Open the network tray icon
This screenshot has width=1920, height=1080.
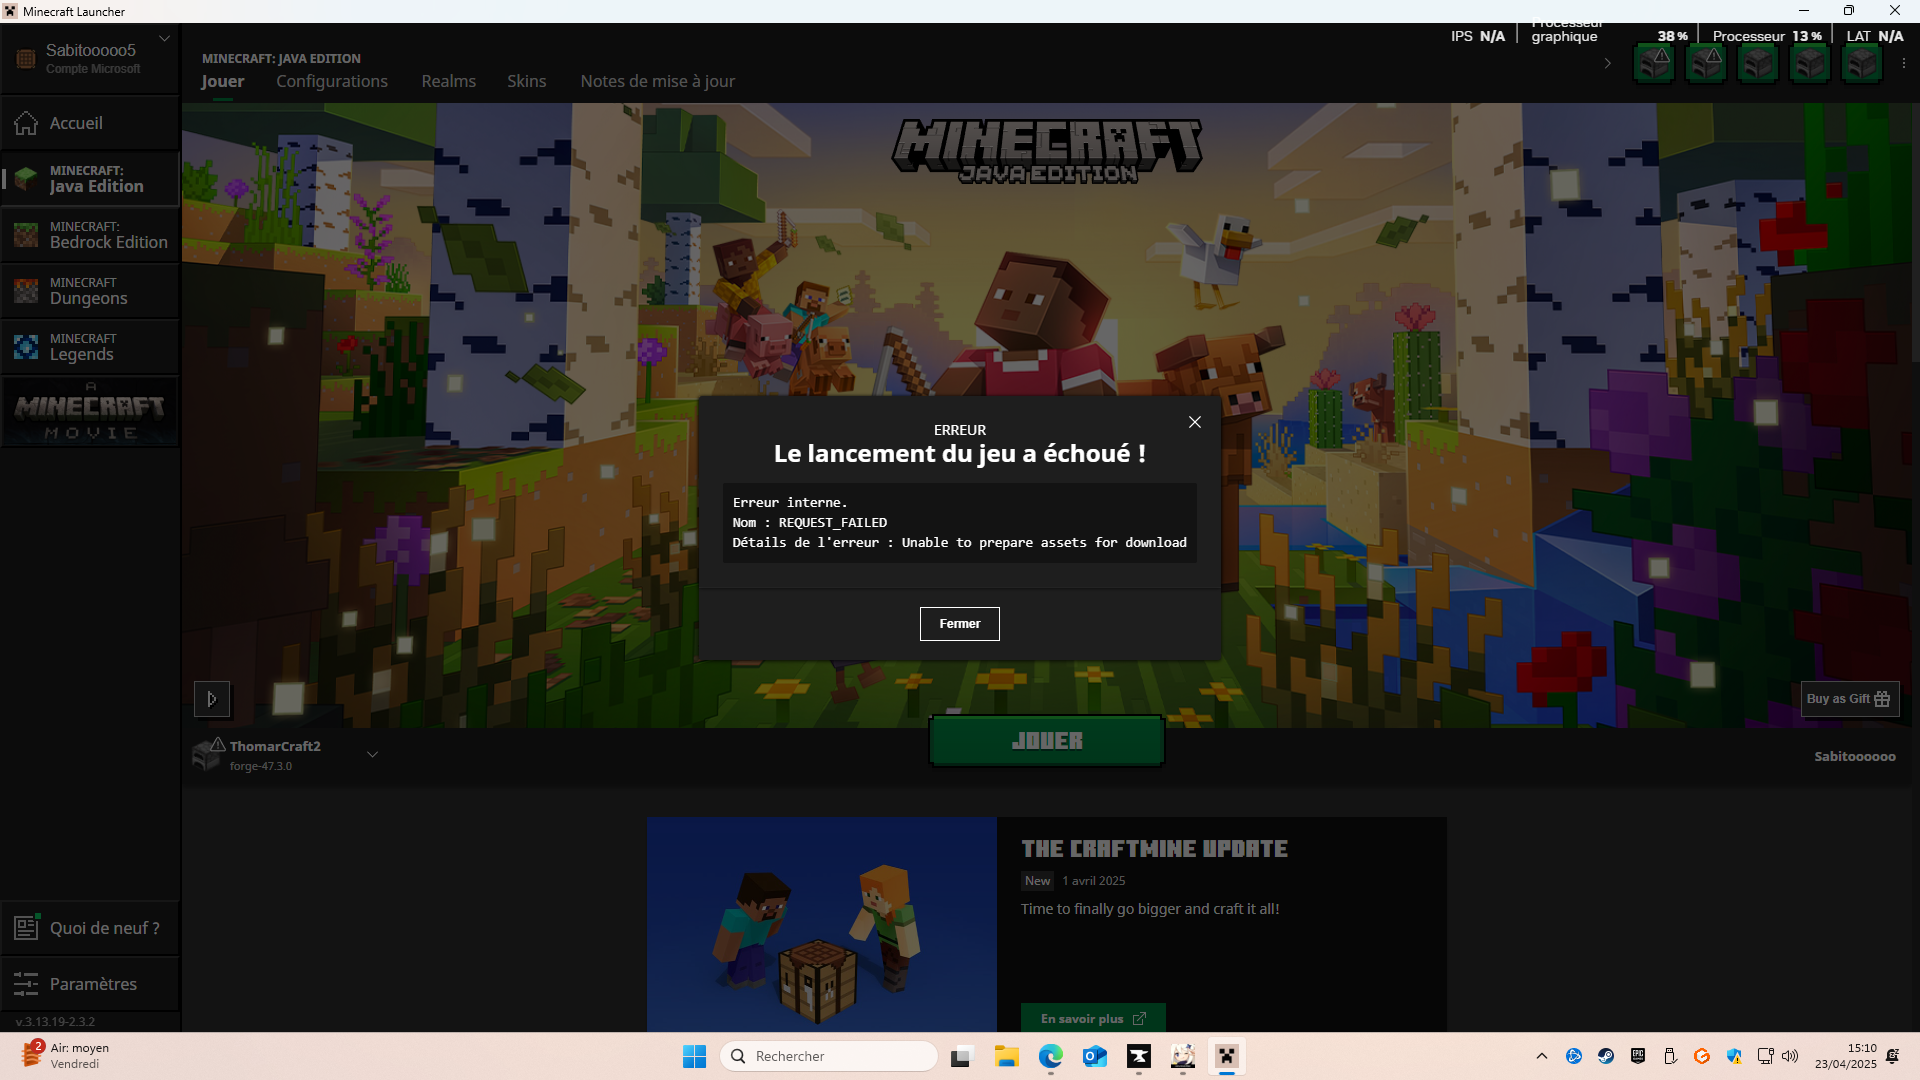[1765, 1056]
